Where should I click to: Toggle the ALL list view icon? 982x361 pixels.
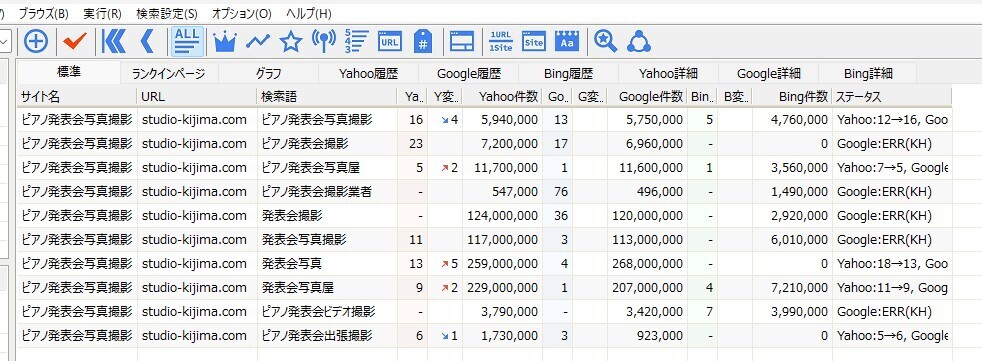(187, 41)
